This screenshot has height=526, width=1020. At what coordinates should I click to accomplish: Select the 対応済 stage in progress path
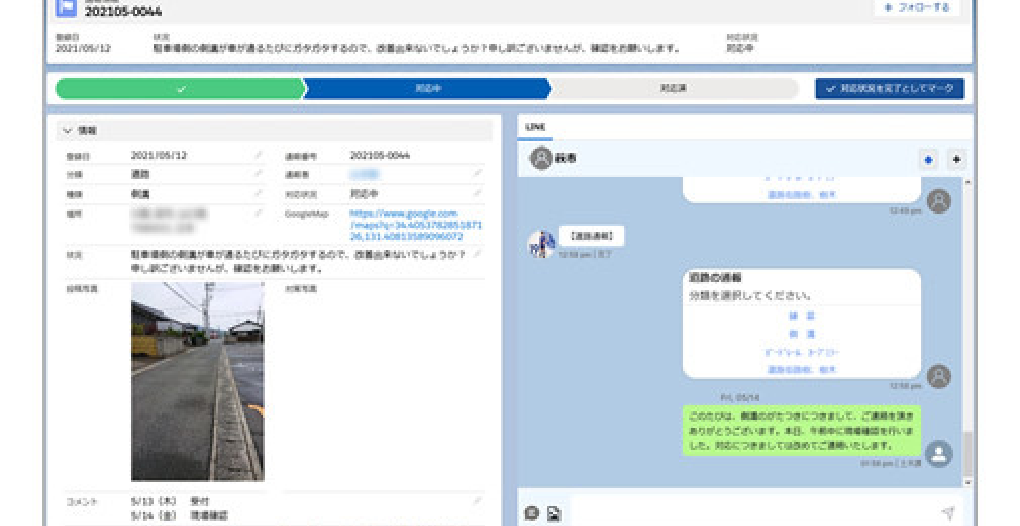(673, 89)
